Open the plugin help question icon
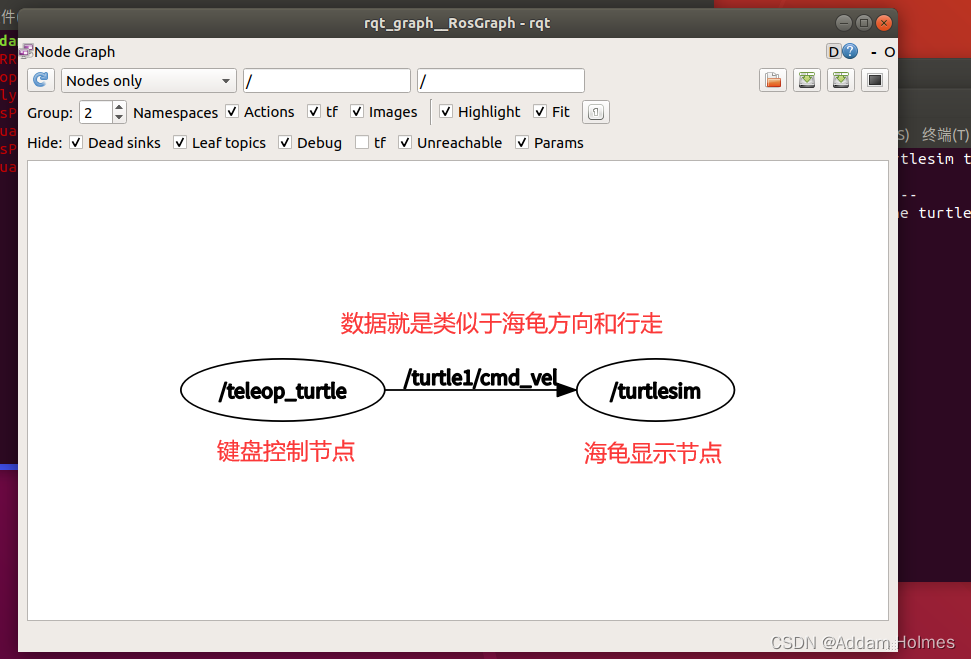The image size is (971, 659). coord(851,51)
